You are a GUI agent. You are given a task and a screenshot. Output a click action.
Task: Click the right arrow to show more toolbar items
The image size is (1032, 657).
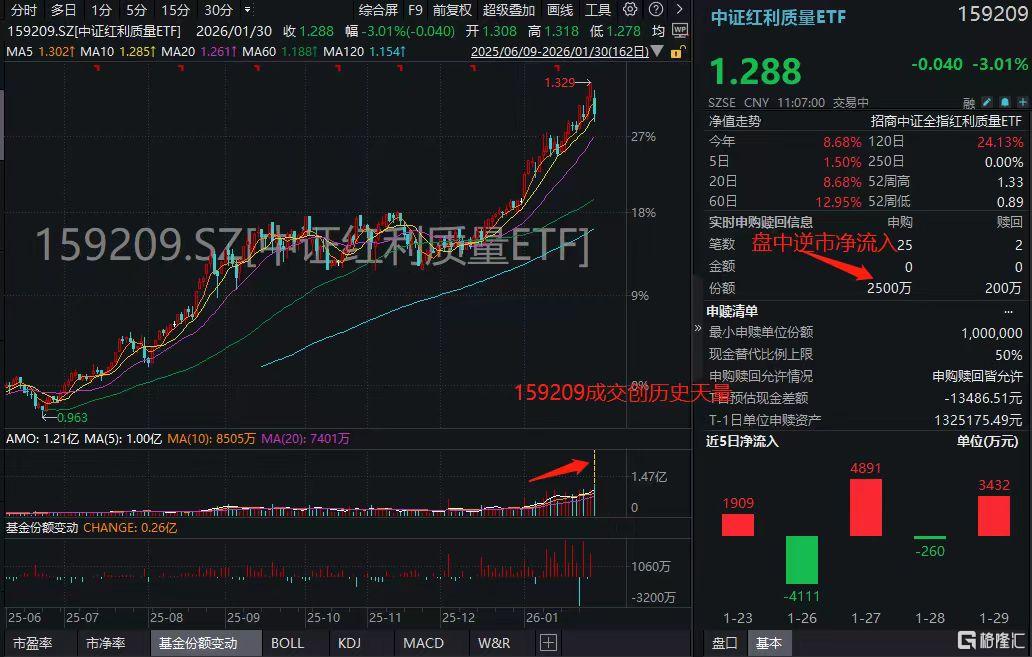(x=679, y=9)
